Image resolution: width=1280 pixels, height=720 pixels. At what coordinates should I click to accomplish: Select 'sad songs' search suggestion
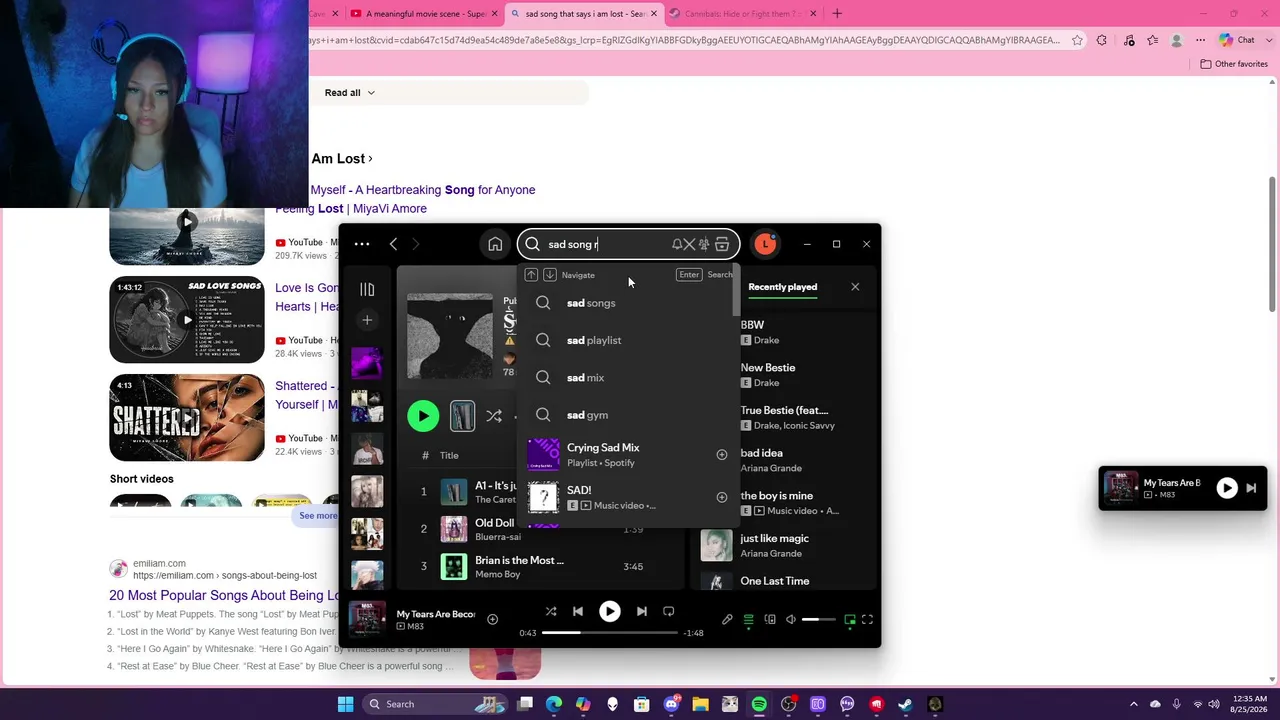click(630, 303)
